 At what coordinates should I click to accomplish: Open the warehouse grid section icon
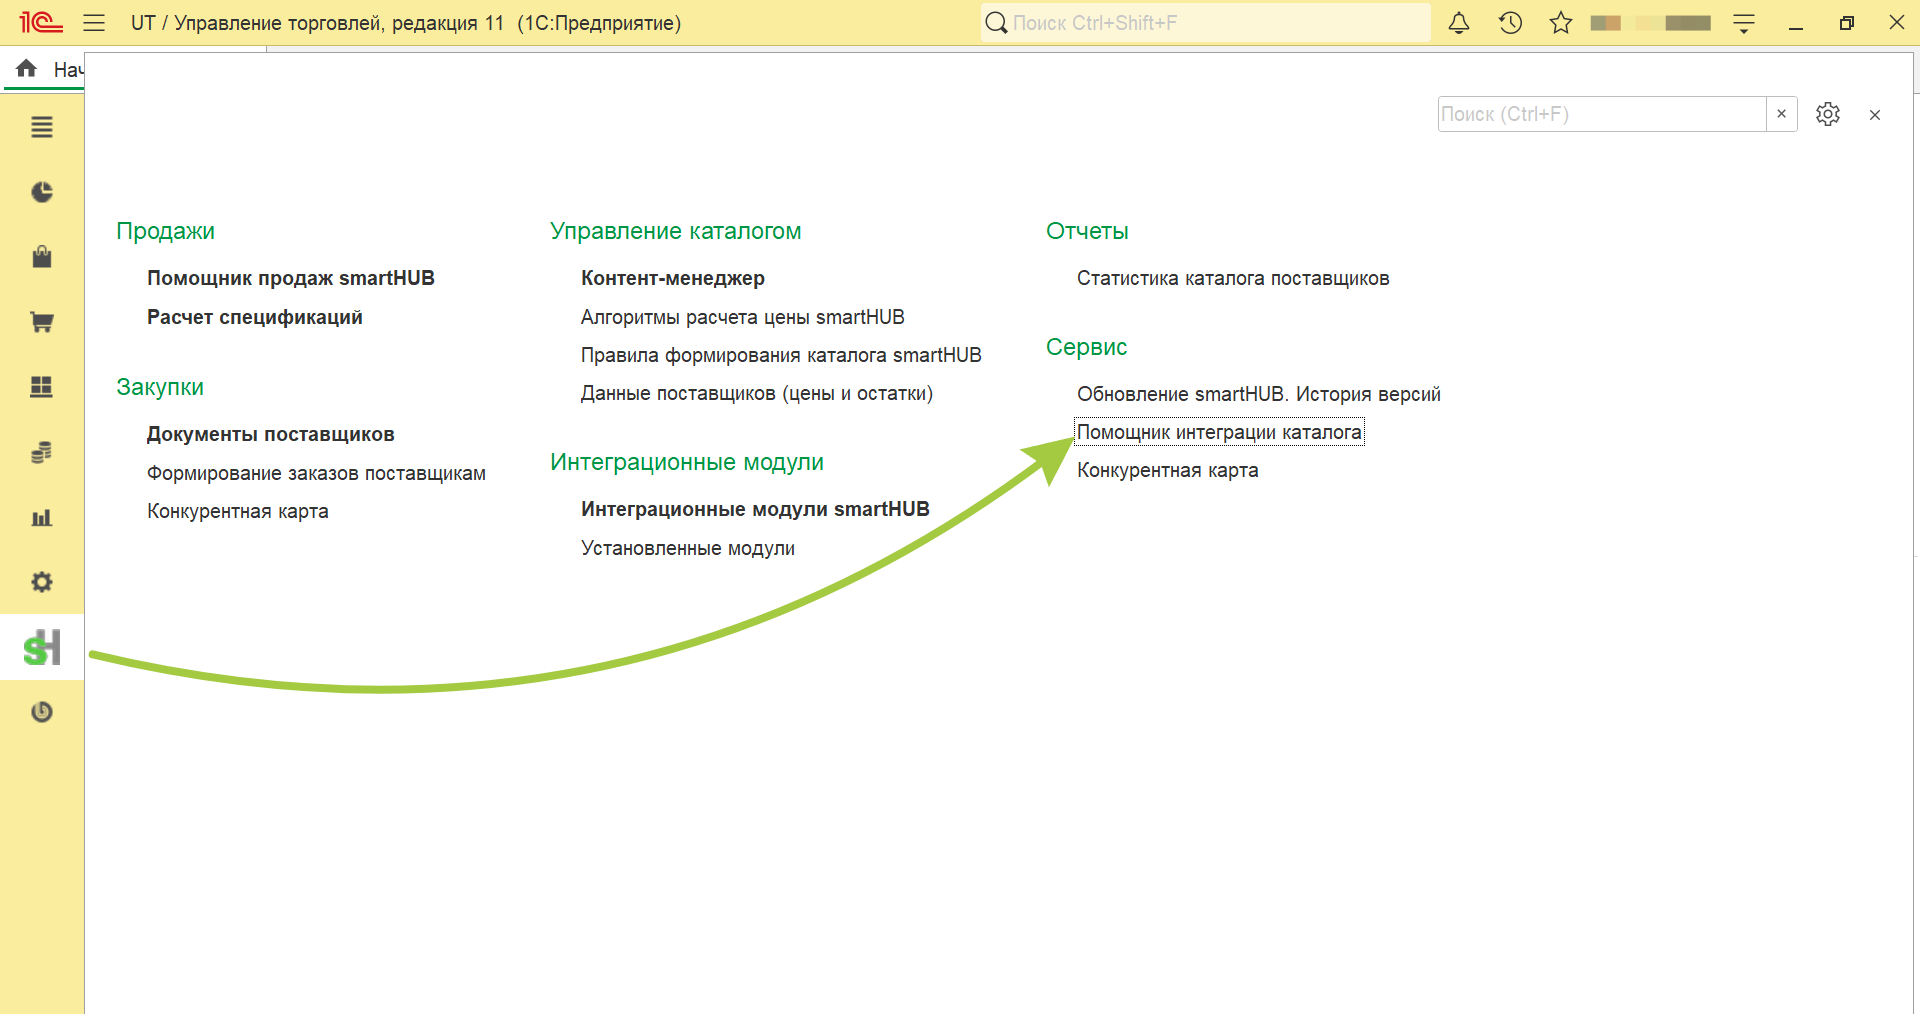tap(42, 387)
